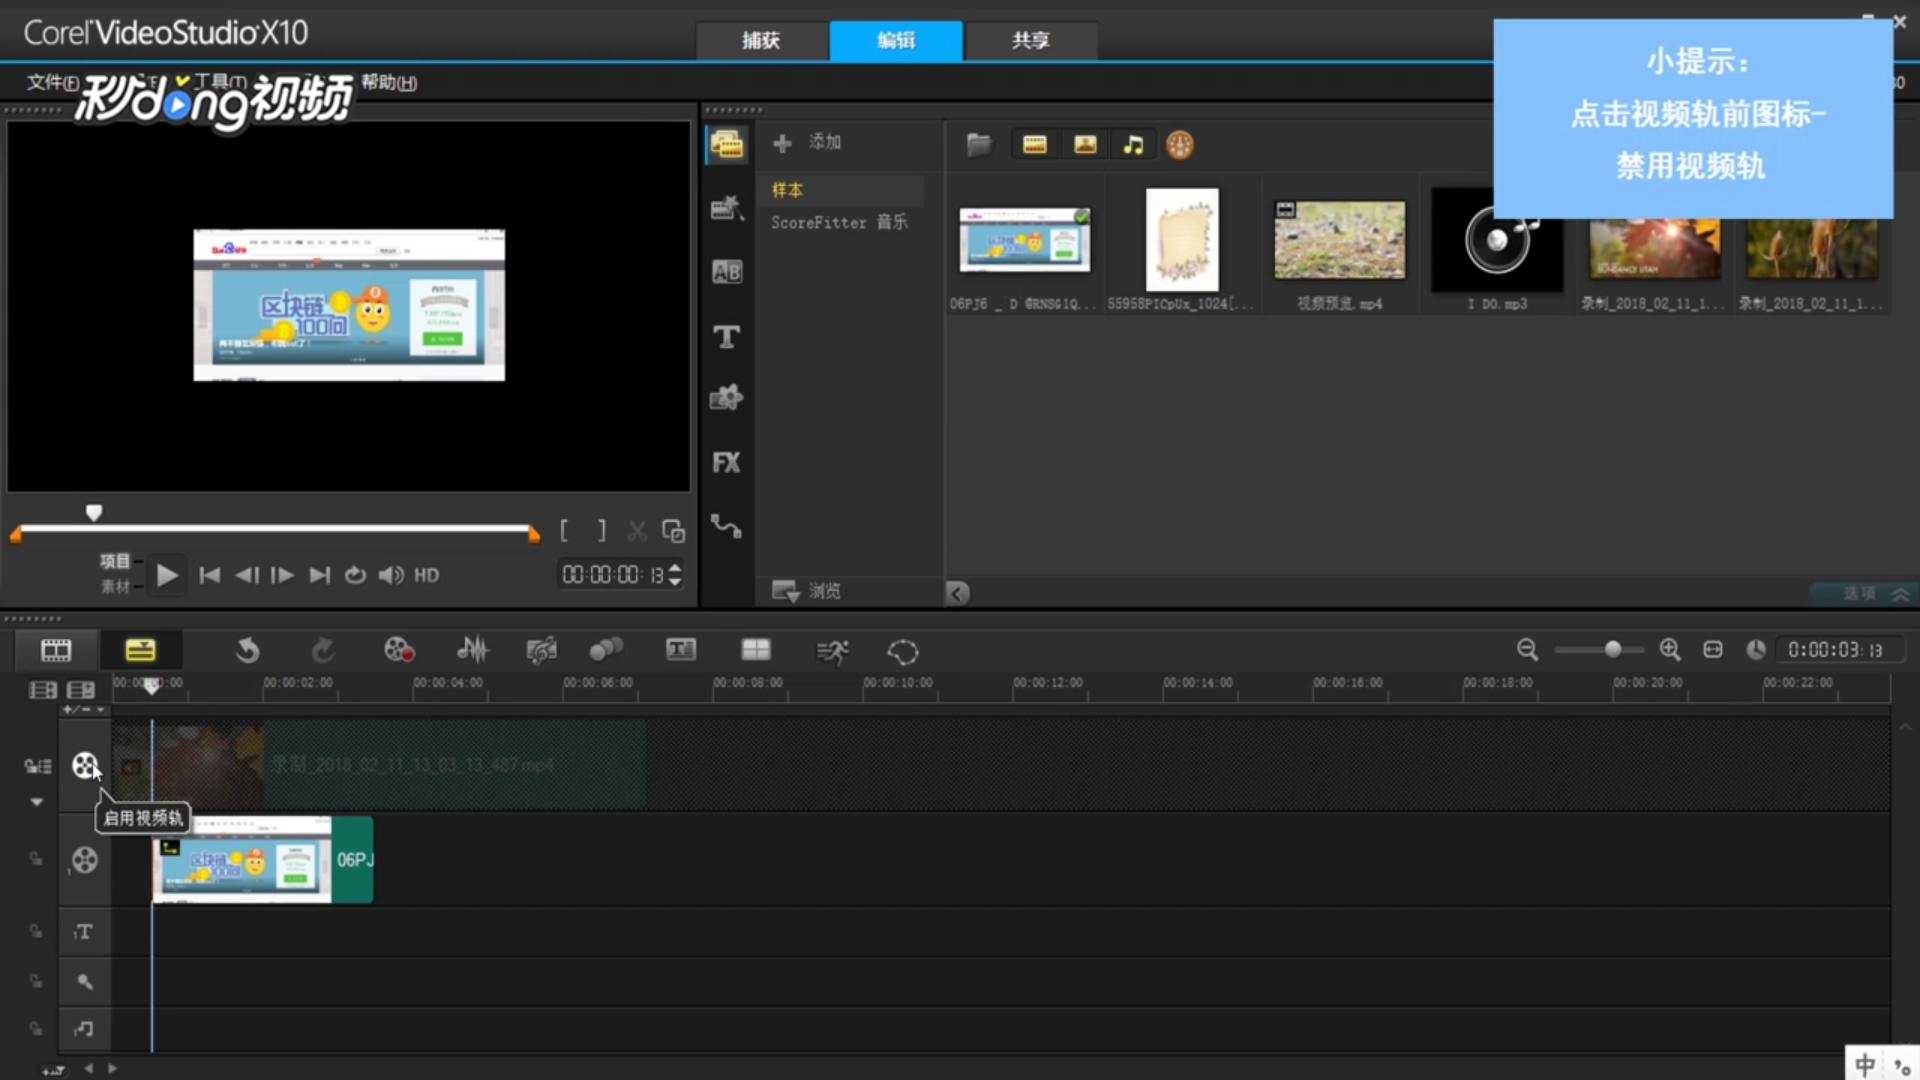Enable the main video track

point(85,766)
